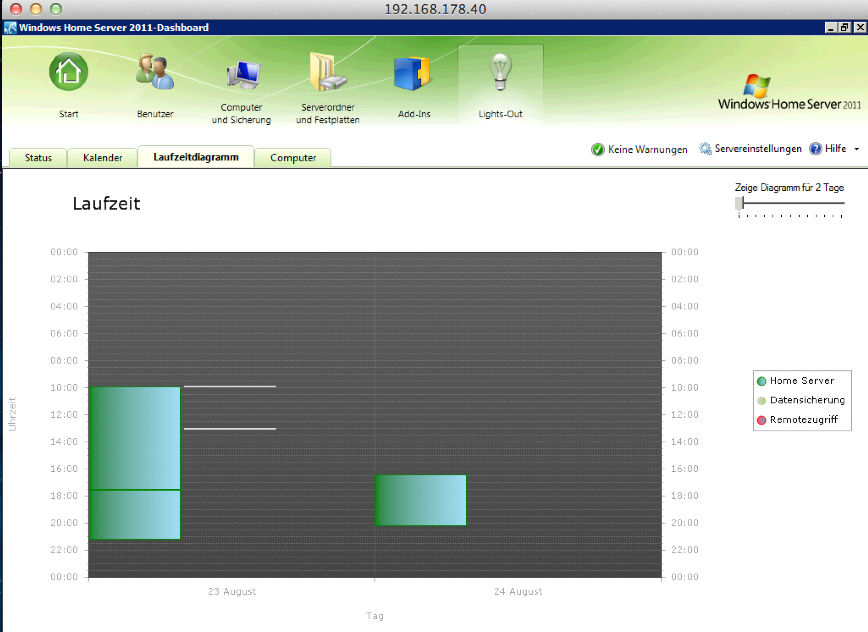Click the Windows Home Server 2011 logo
Screen dimensions: 868x632
[x=789, y=93]
